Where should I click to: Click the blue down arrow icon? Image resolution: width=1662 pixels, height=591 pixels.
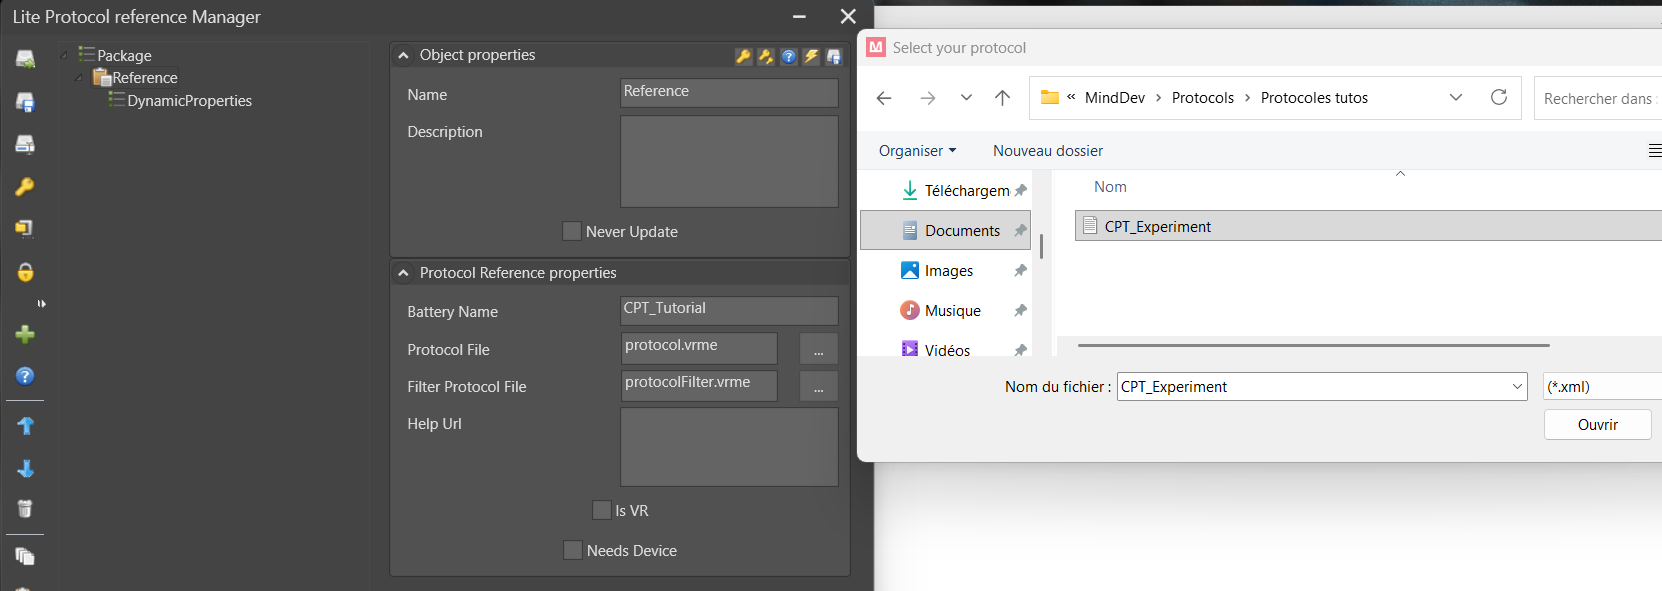click(x=25, y=469)
